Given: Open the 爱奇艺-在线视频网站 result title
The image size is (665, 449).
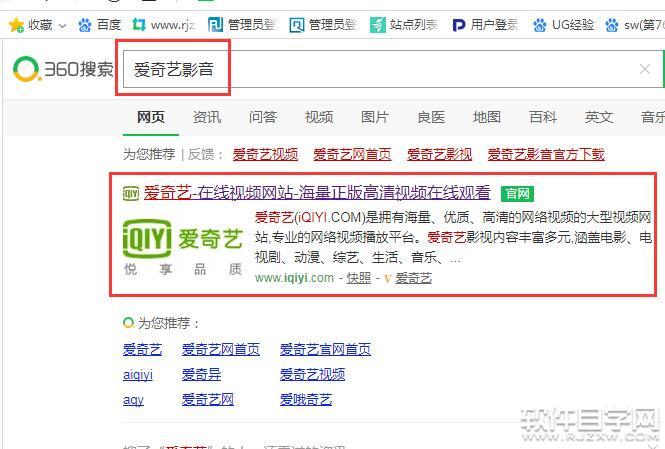Looking at the screenshot, I should coord(317,193).
